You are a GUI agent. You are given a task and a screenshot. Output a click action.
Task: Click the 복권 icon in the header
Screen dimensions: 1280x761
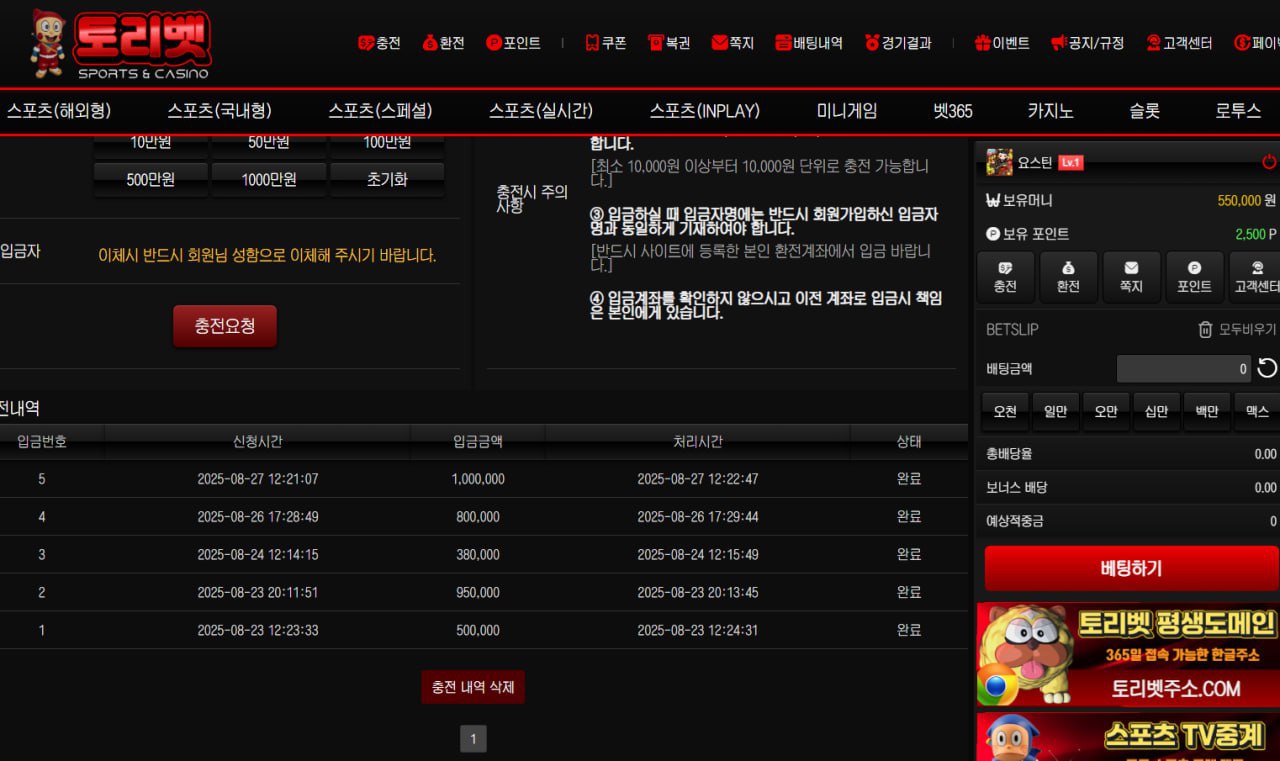[655, 43]
